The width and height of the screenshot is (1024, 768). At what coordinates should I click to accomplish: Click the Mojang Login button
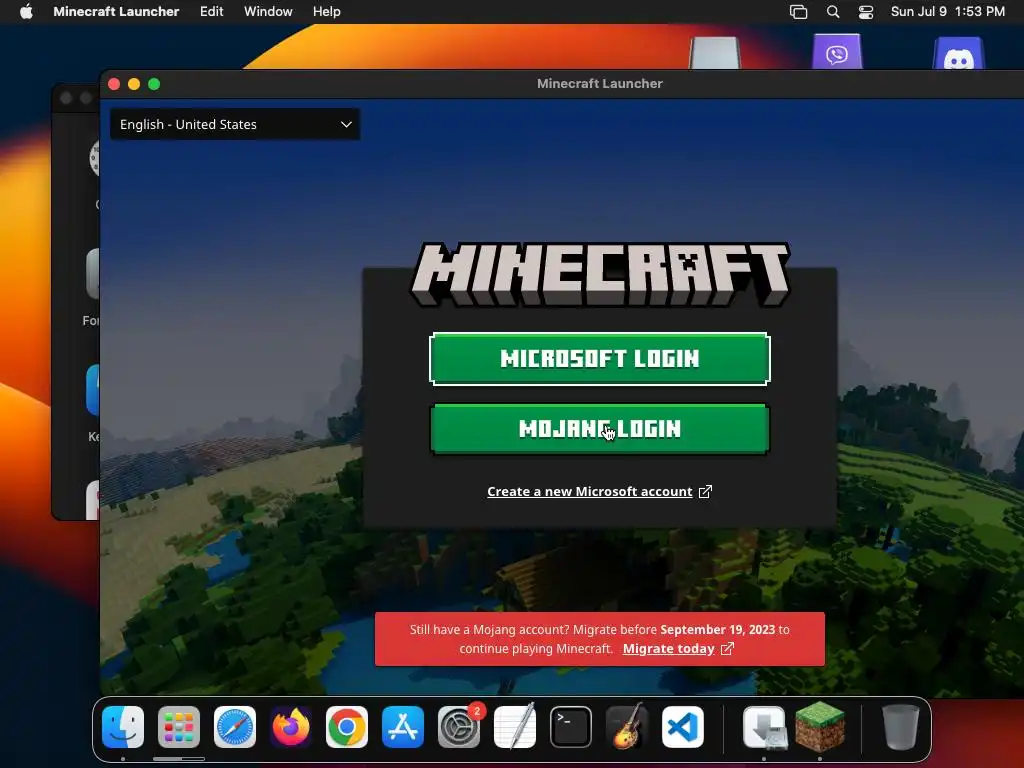pyautogui.click(x=600, y=429)
